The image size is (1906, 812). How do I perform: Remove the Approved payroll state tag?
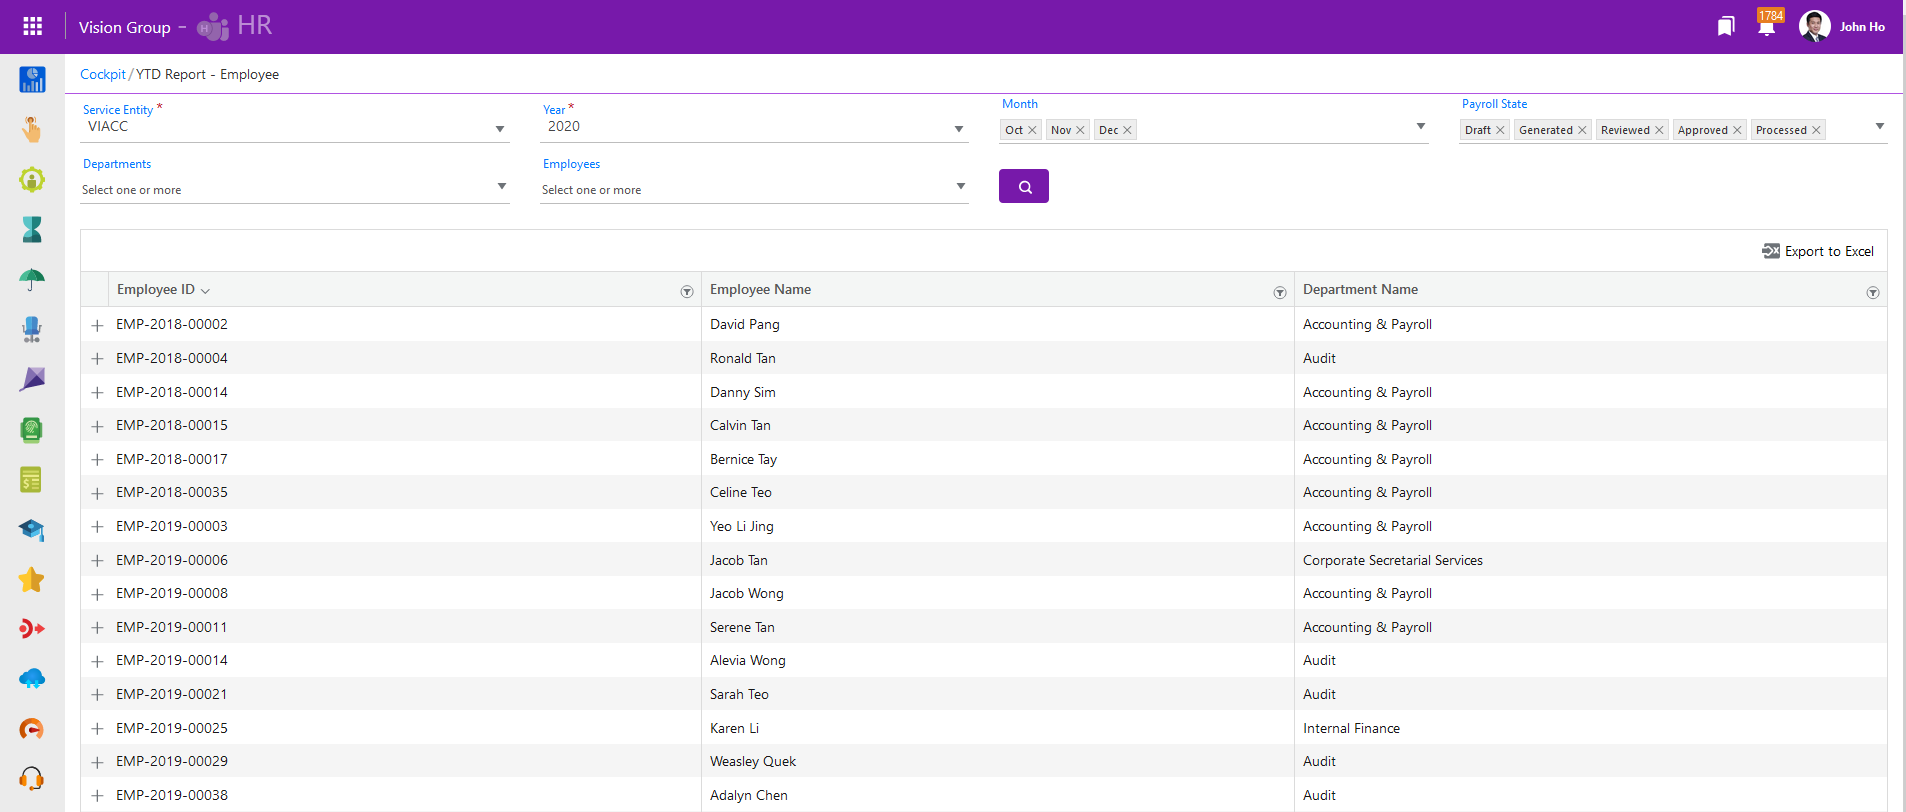point(1737,130)
